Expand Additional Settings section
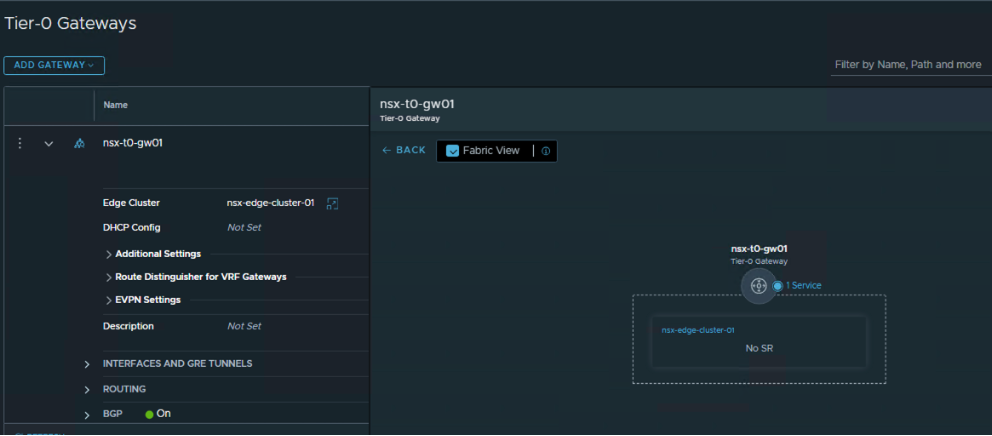The height and width of the screenshot is (436, 992). tap(108, 254)
